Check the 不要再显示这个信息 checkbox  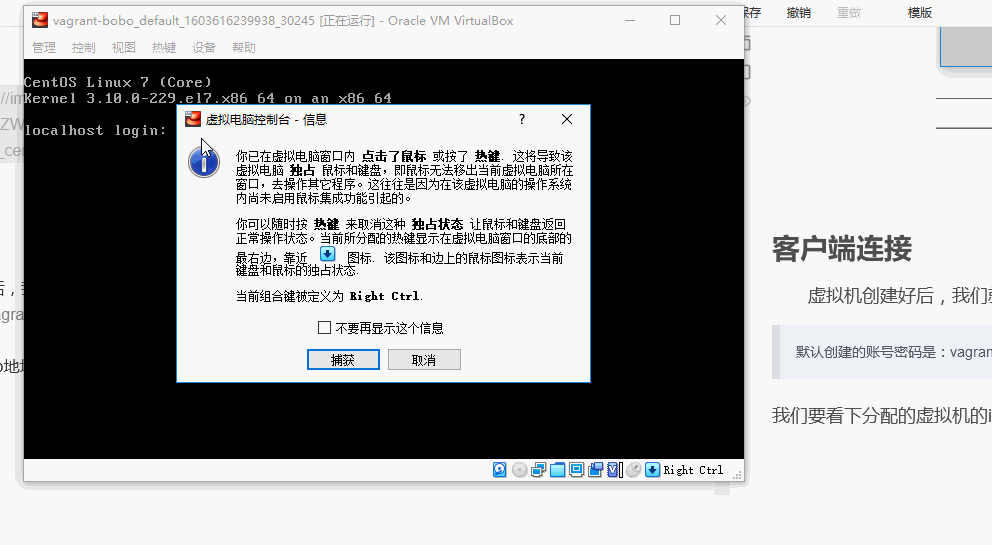pos(324,327)
